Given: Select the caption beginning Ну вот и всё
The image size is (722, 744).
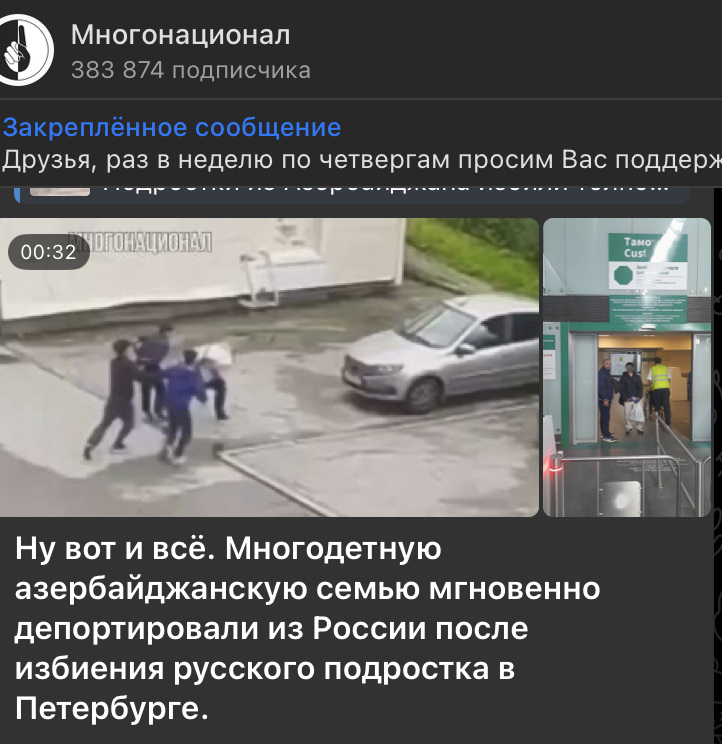Looking at the screenshot, I should pos(307,628).
